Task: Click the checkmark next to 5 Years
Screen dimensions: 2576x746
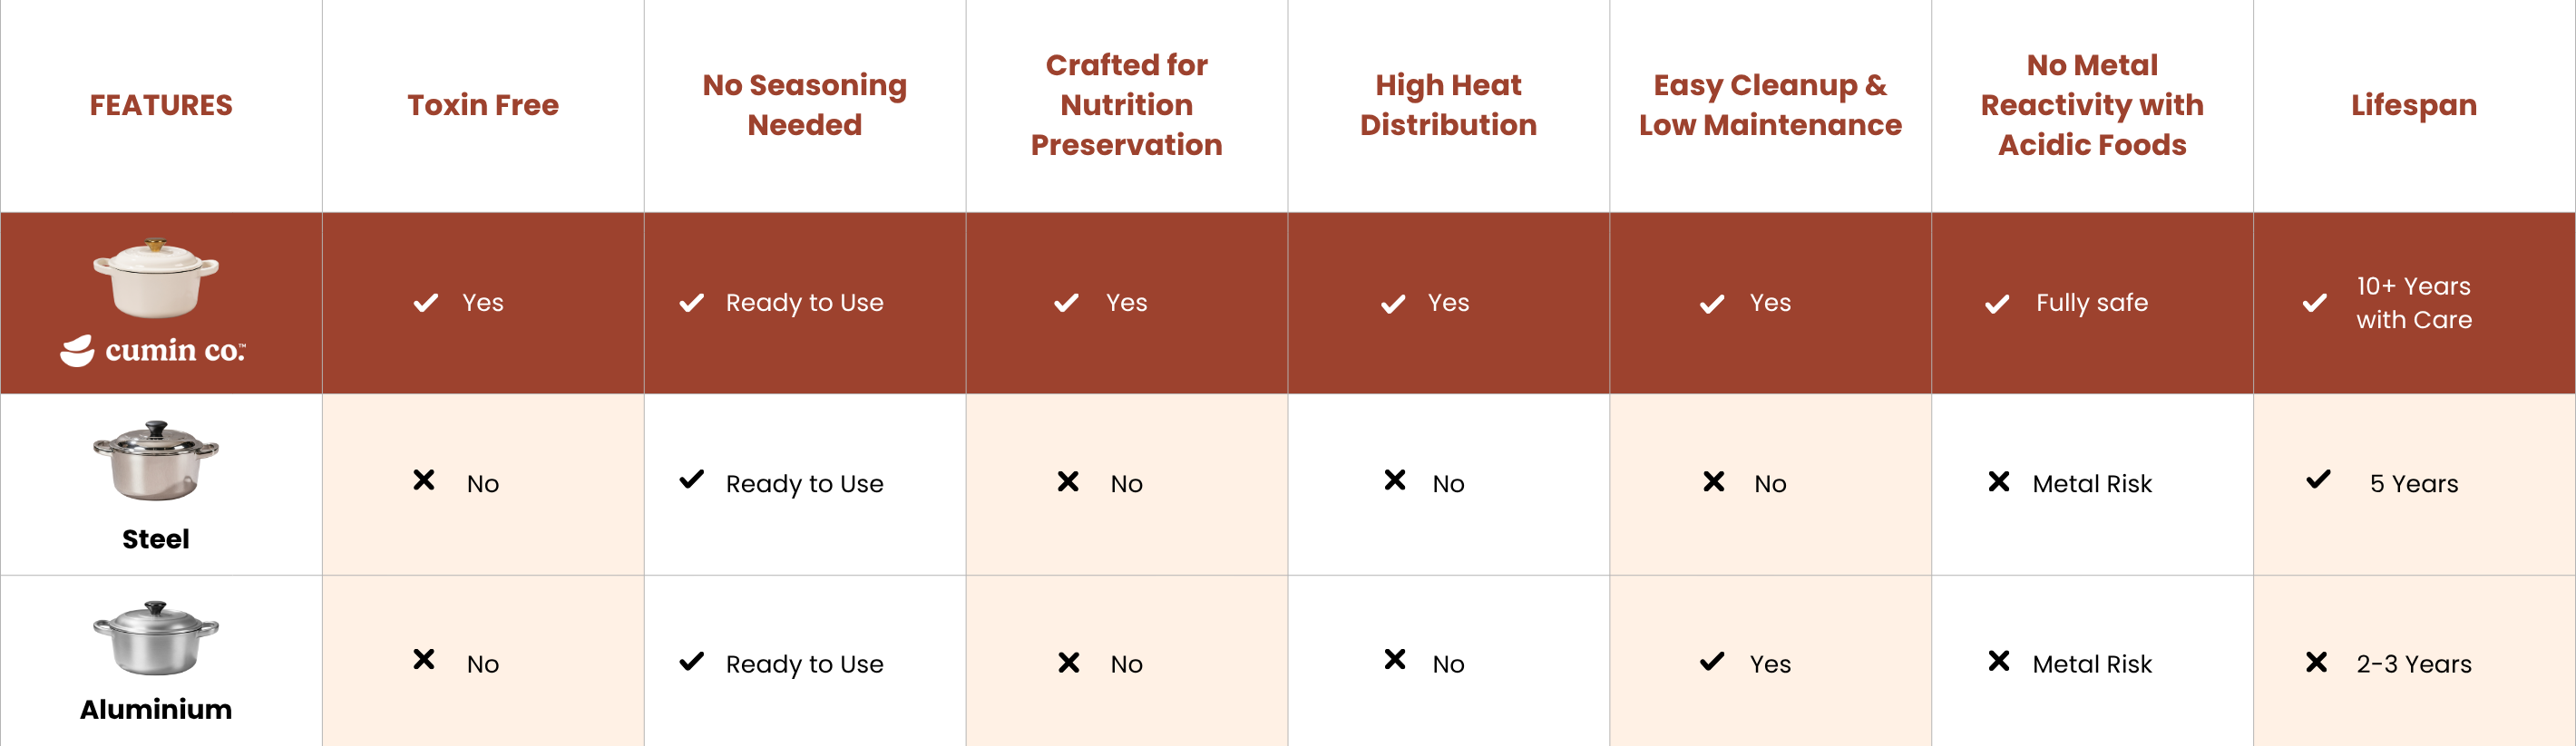Action: 2318,480
